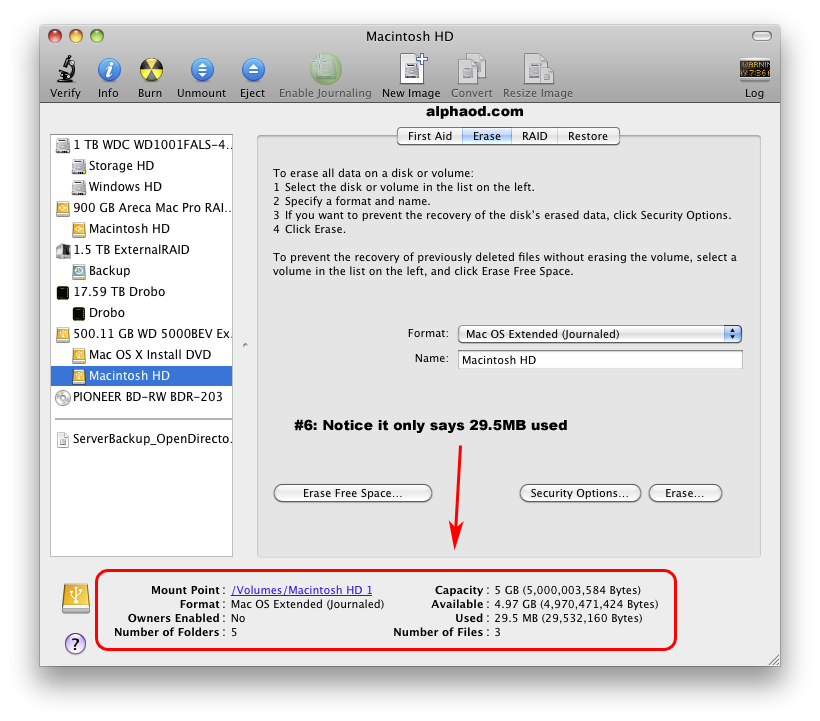Viewport: 820px width, 721px height.
Task: Click the Backup volume icon
Action: point(78,271)
